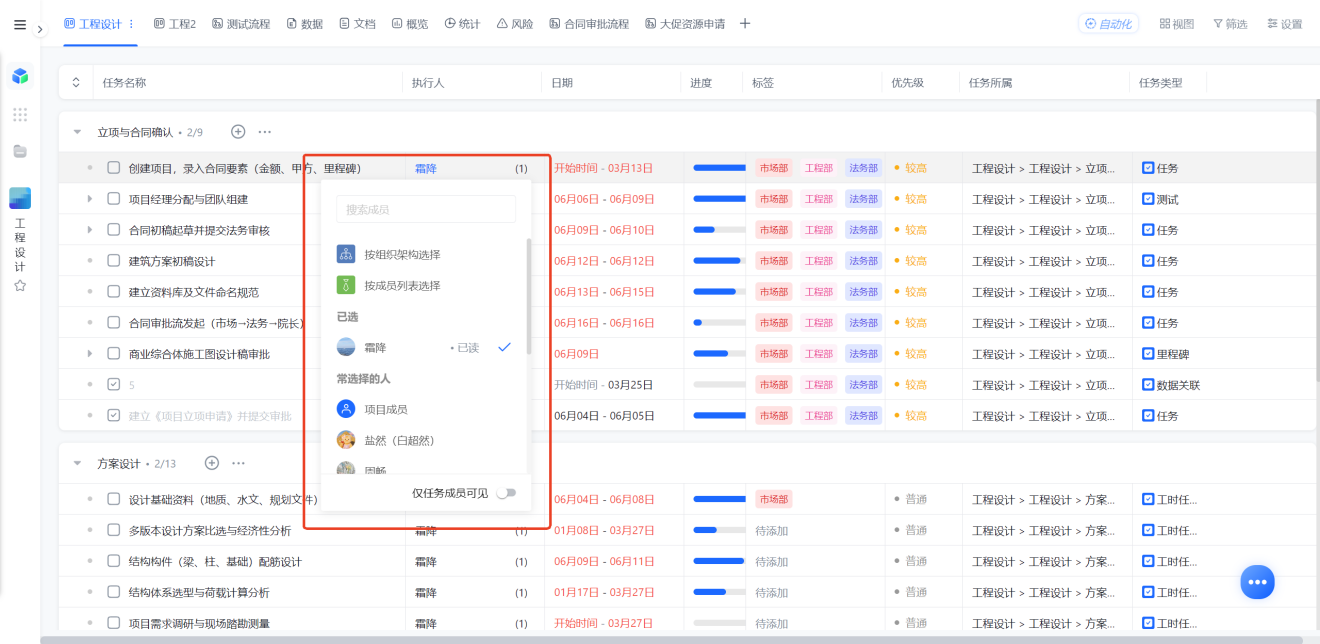The height and width of the screenshot is (644, 1320).
Task: Switch to the 风险 tab
Action: click(x=515, y=24)
